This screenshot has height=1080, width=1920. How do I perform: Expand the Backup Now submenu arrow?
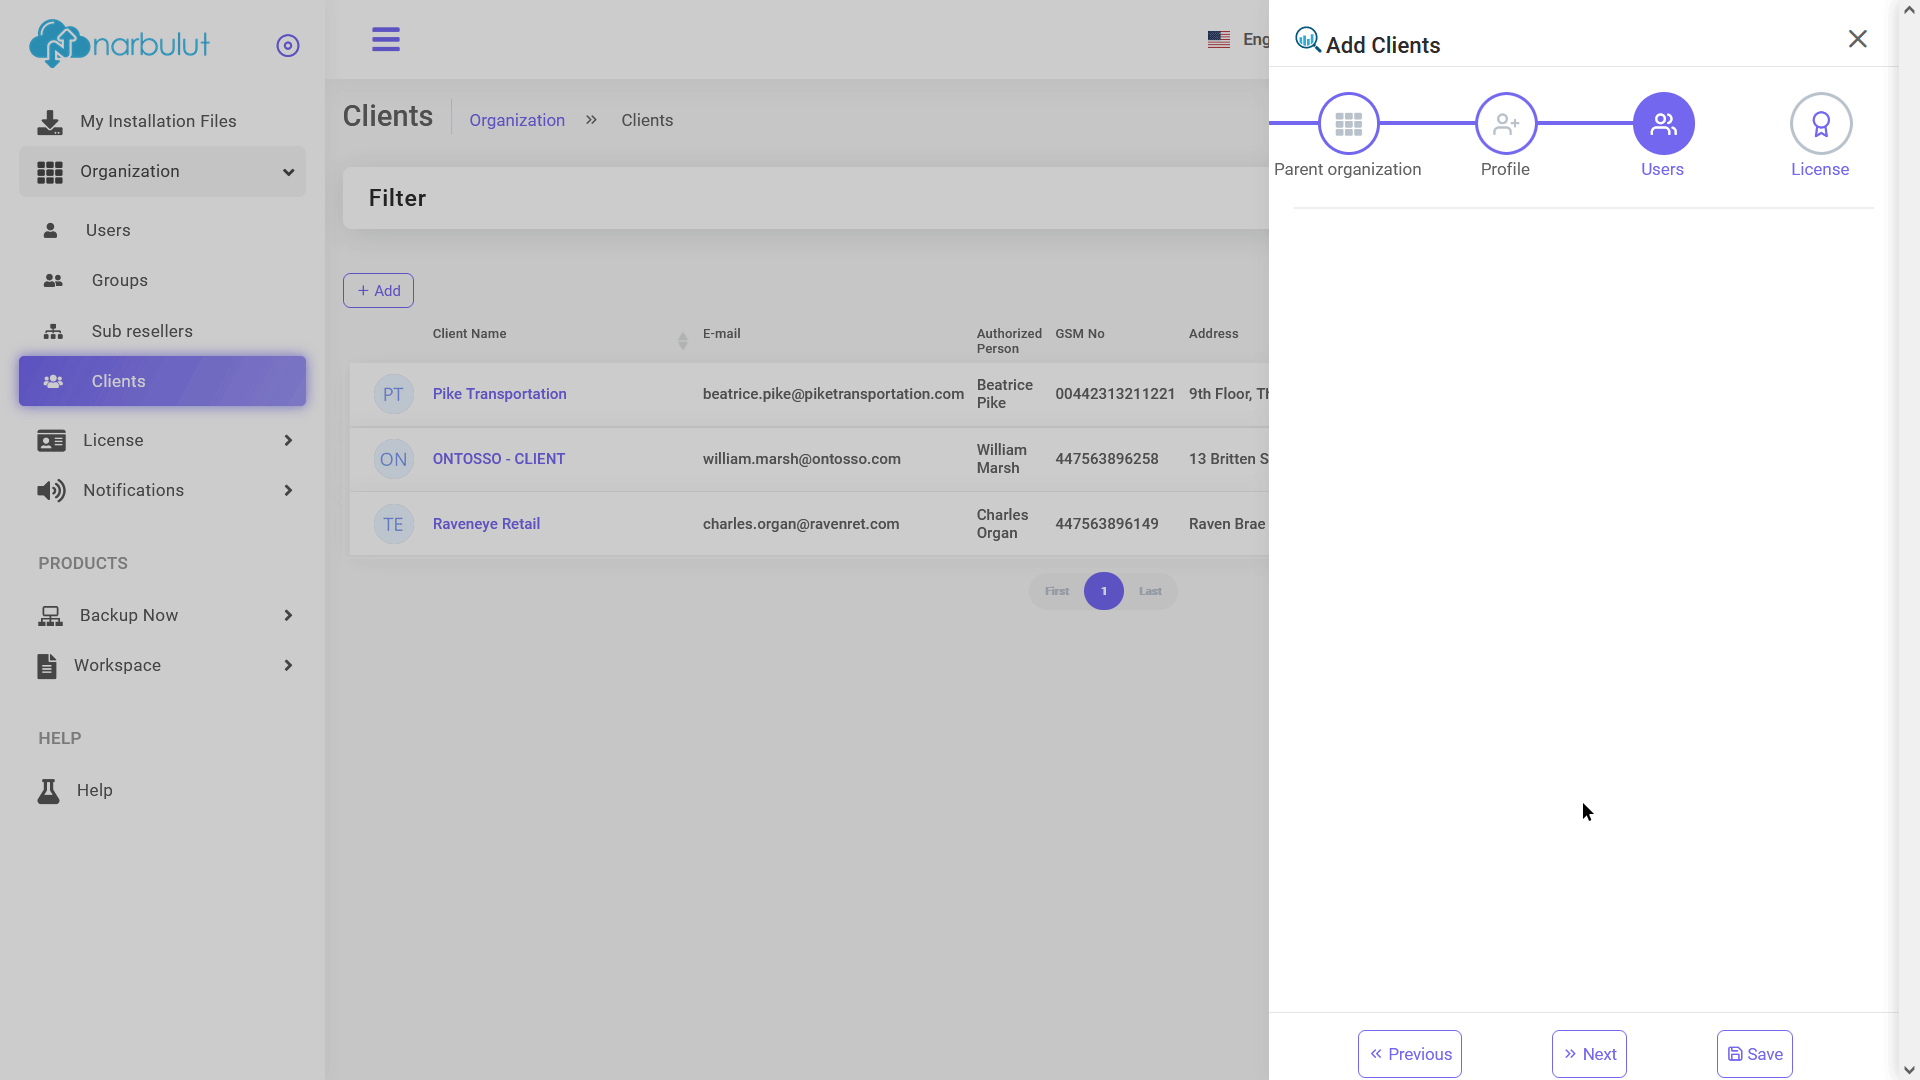[x=288, y=615]
